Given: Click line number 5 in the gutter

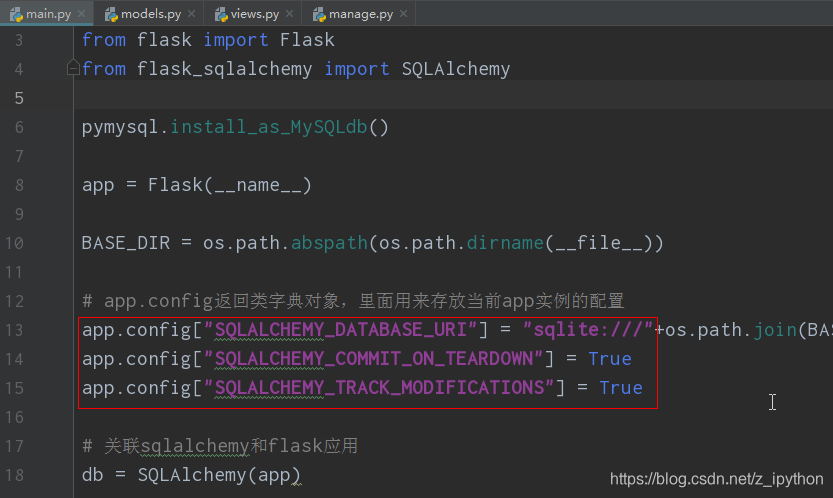Looking at the screenshot, I should 19,98.
